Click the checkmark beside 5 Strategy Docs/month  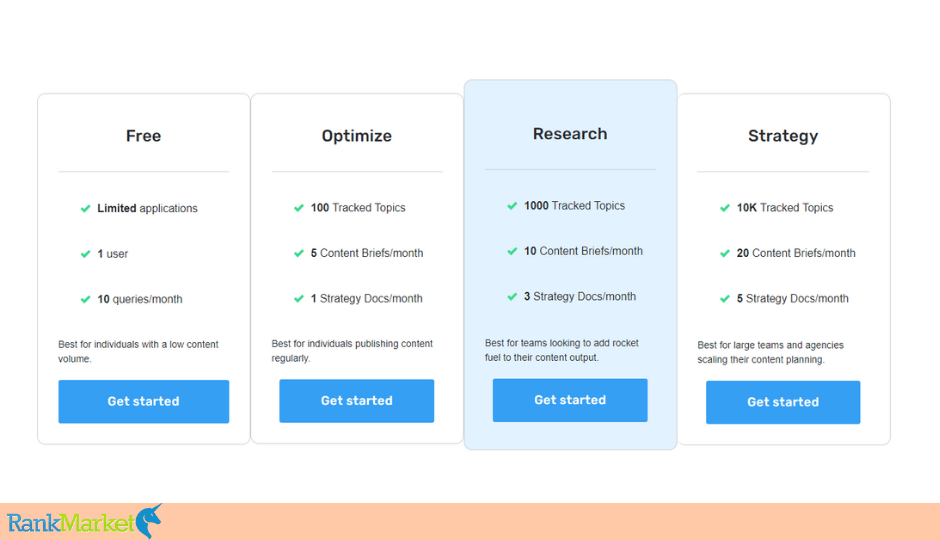coord(725,299)
